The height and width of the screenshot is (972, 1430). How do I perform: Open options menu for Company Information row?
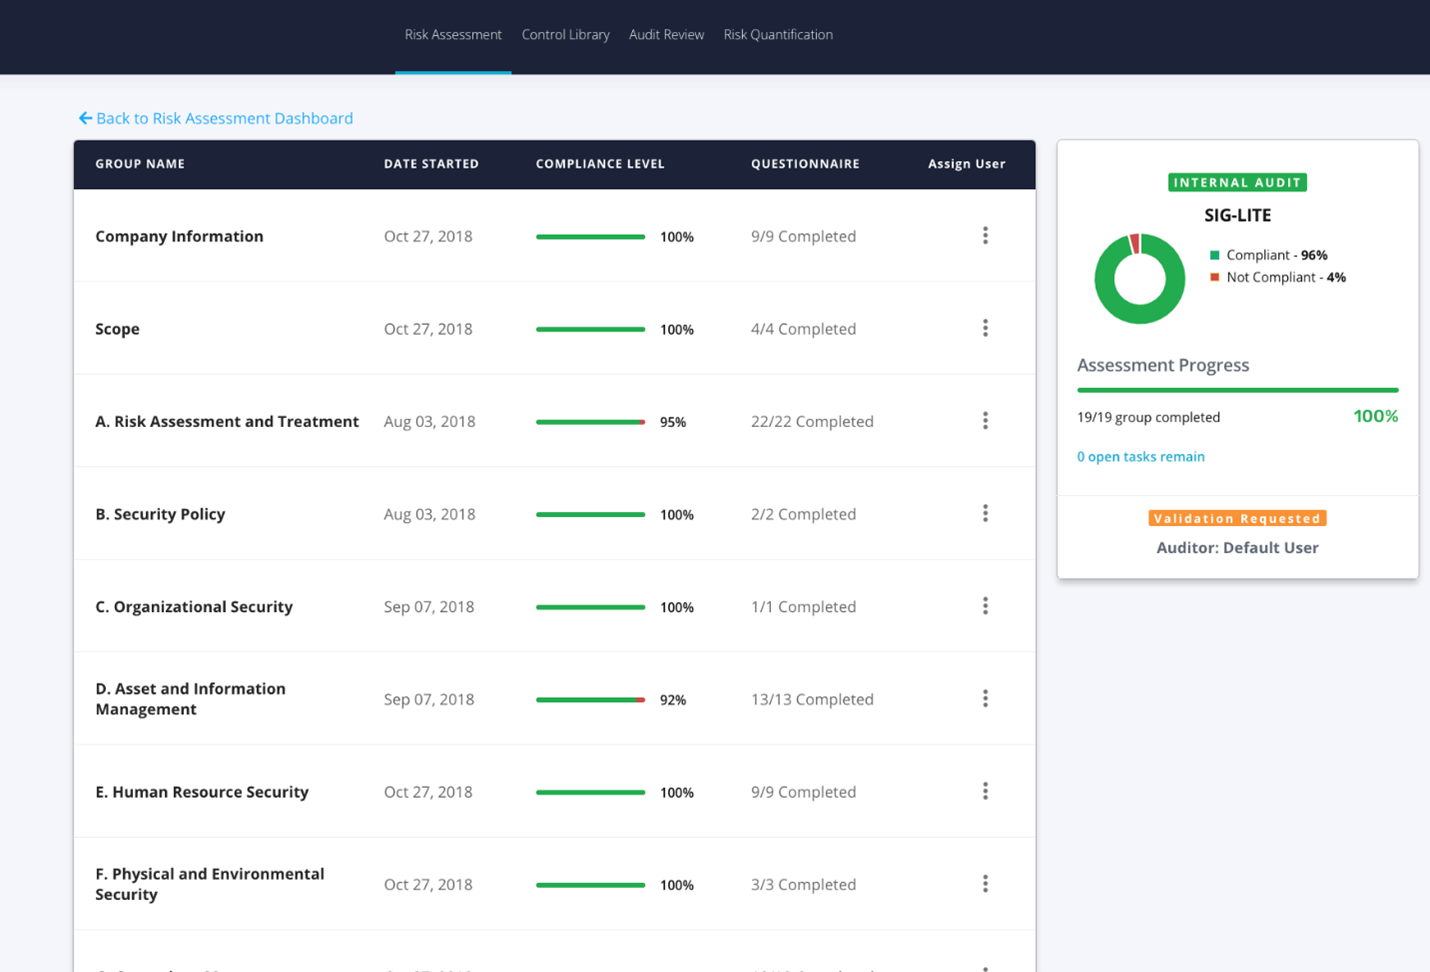(x=985, y=235)
